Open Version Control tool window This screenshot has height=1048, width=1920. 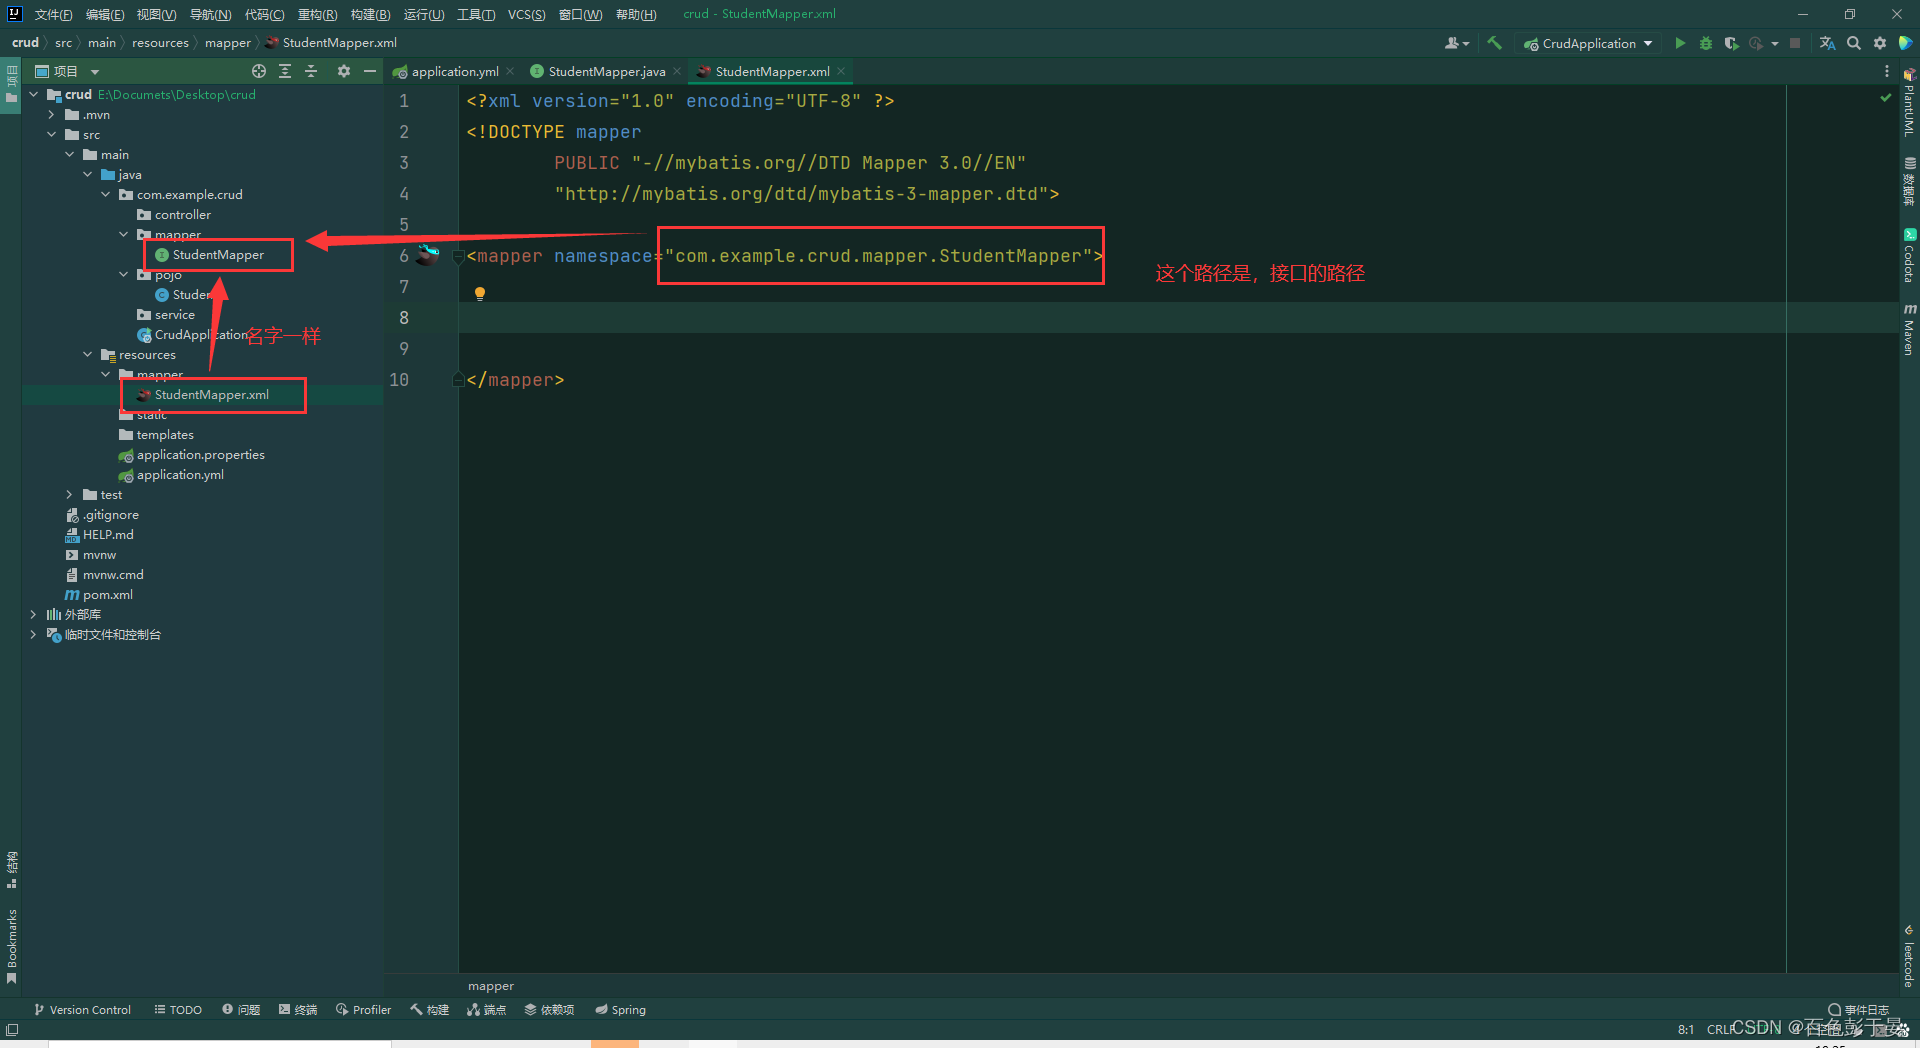[x=82, y=1009]
